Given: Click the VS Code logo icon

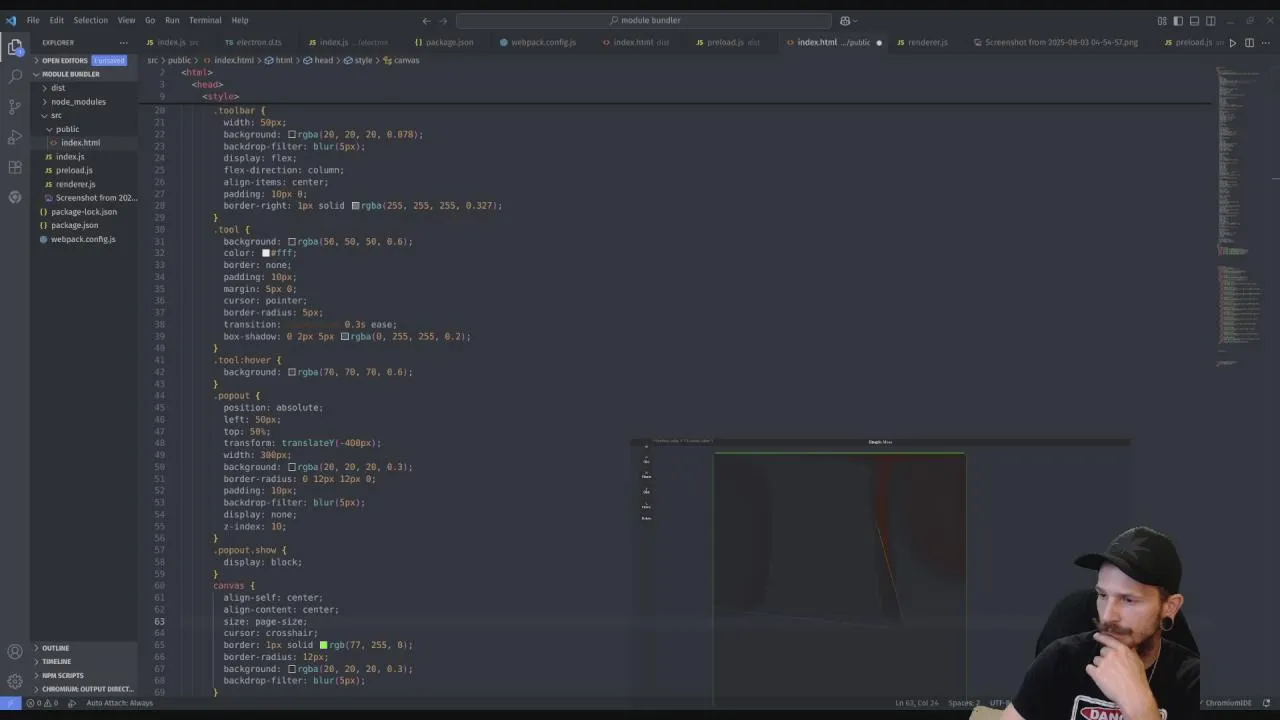Looking at the screenshot, I should (11, 20).
